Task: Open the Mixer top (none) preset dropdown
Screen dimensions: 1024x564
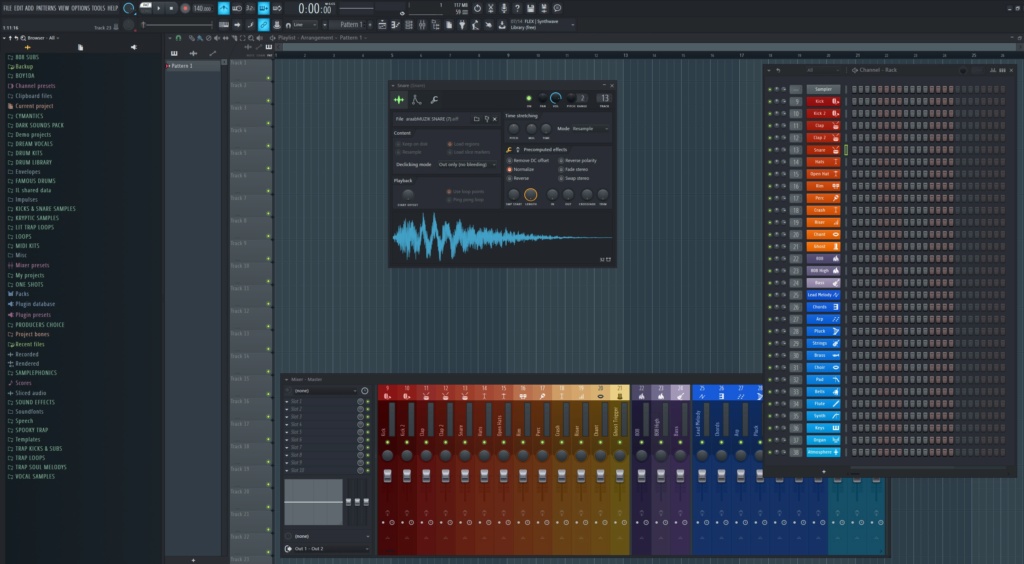Action: (323, 390)
